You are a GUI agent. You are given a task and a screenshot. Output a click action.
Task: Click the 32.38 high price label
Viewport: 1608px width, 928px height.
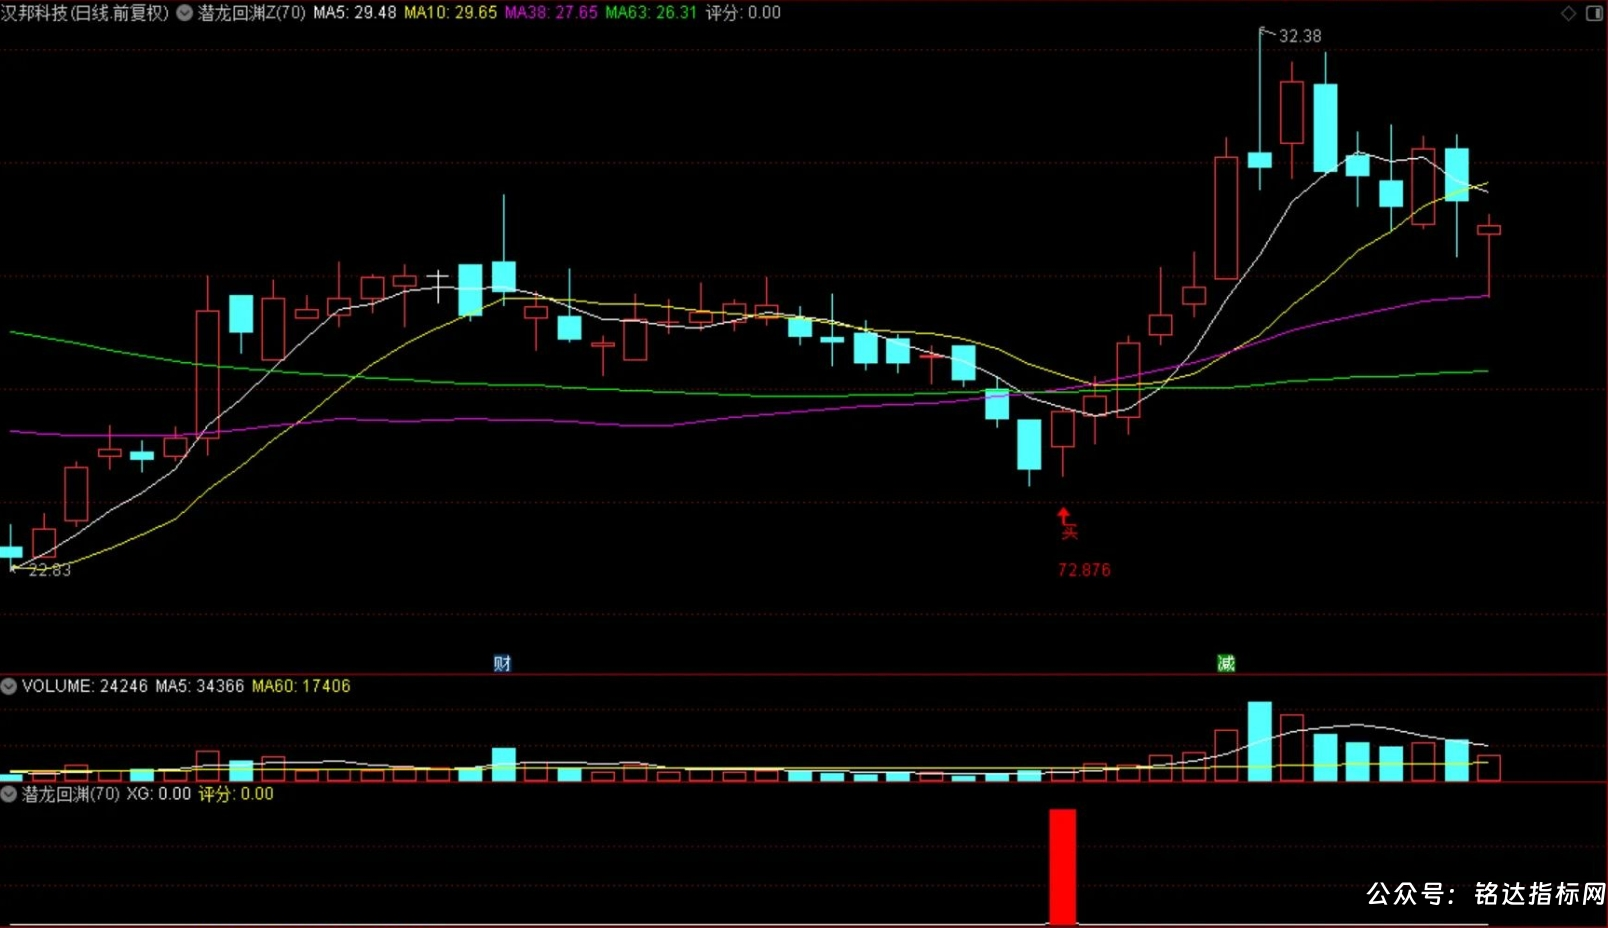click(1300, 36)
